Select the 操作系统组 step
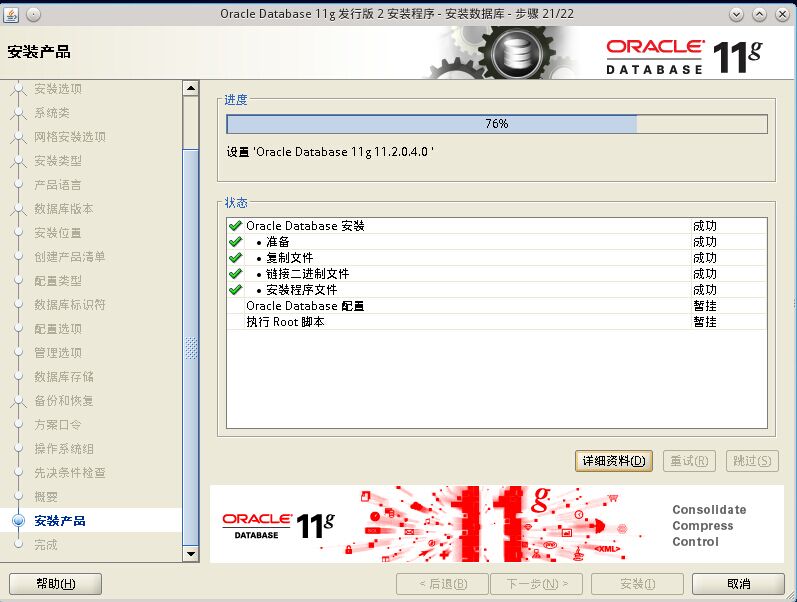 pyautogui.click(x=64, y=448)
